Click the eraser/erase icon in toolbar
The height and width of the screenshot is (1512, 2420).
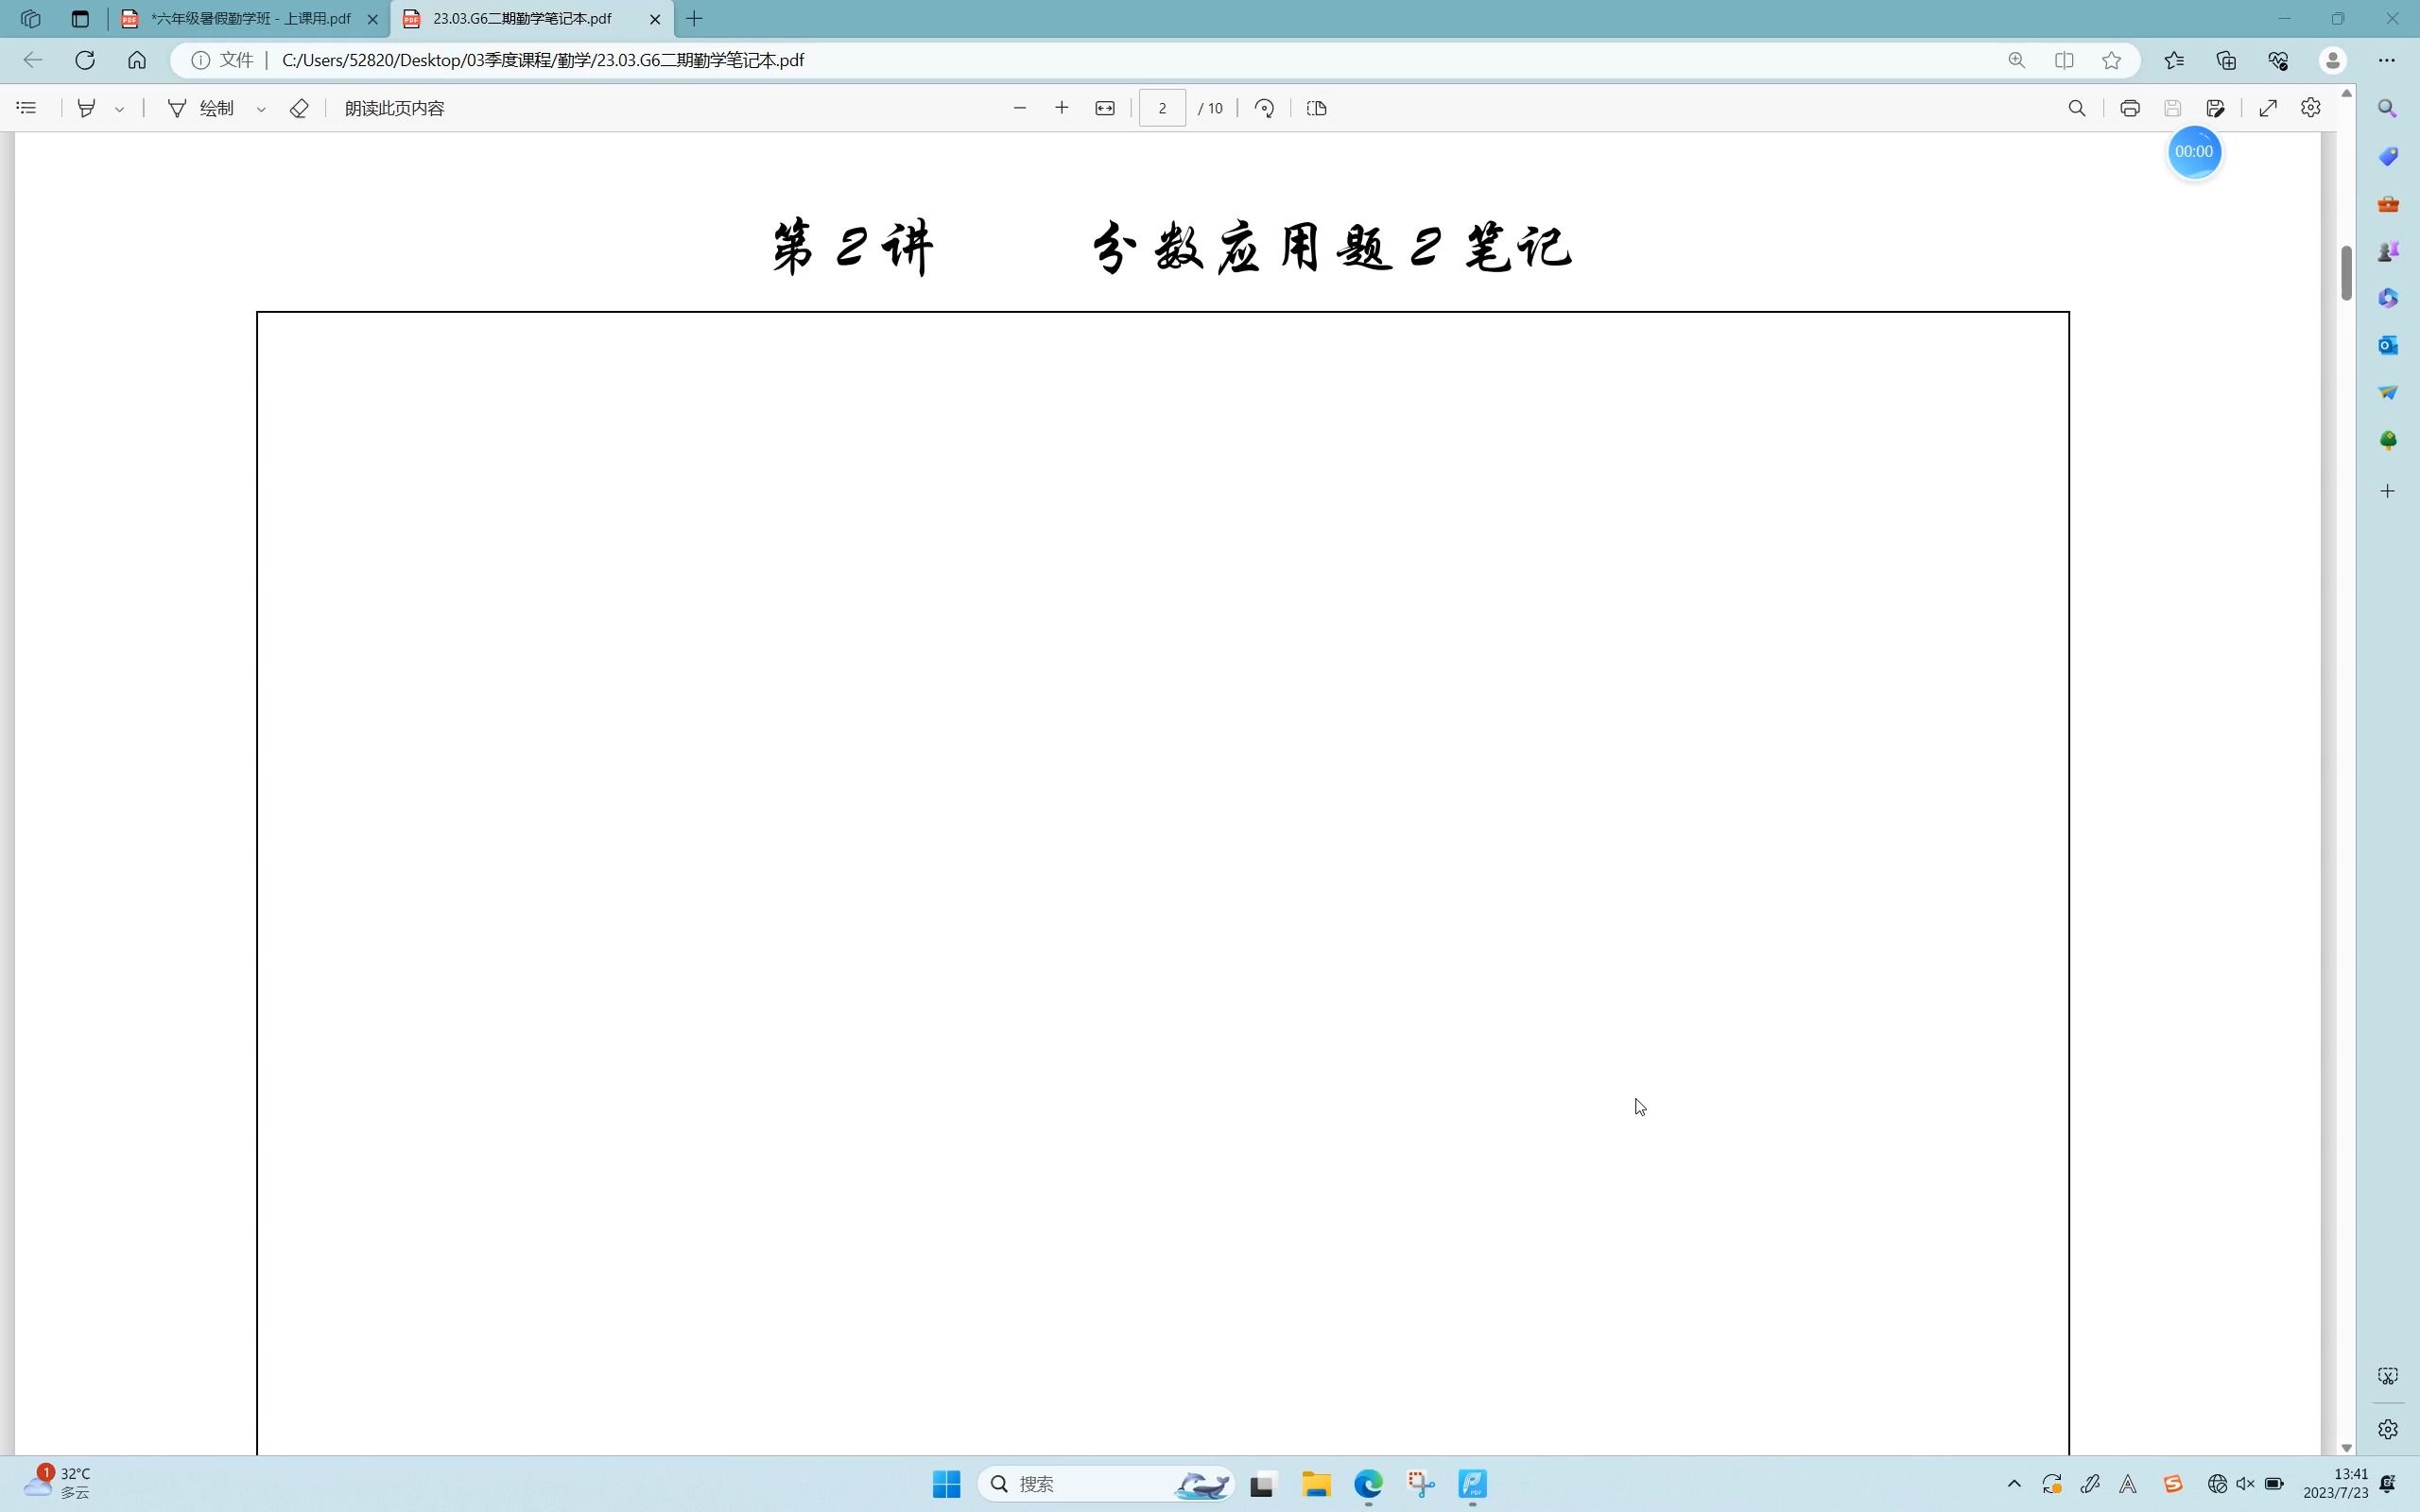pos(300,108)
